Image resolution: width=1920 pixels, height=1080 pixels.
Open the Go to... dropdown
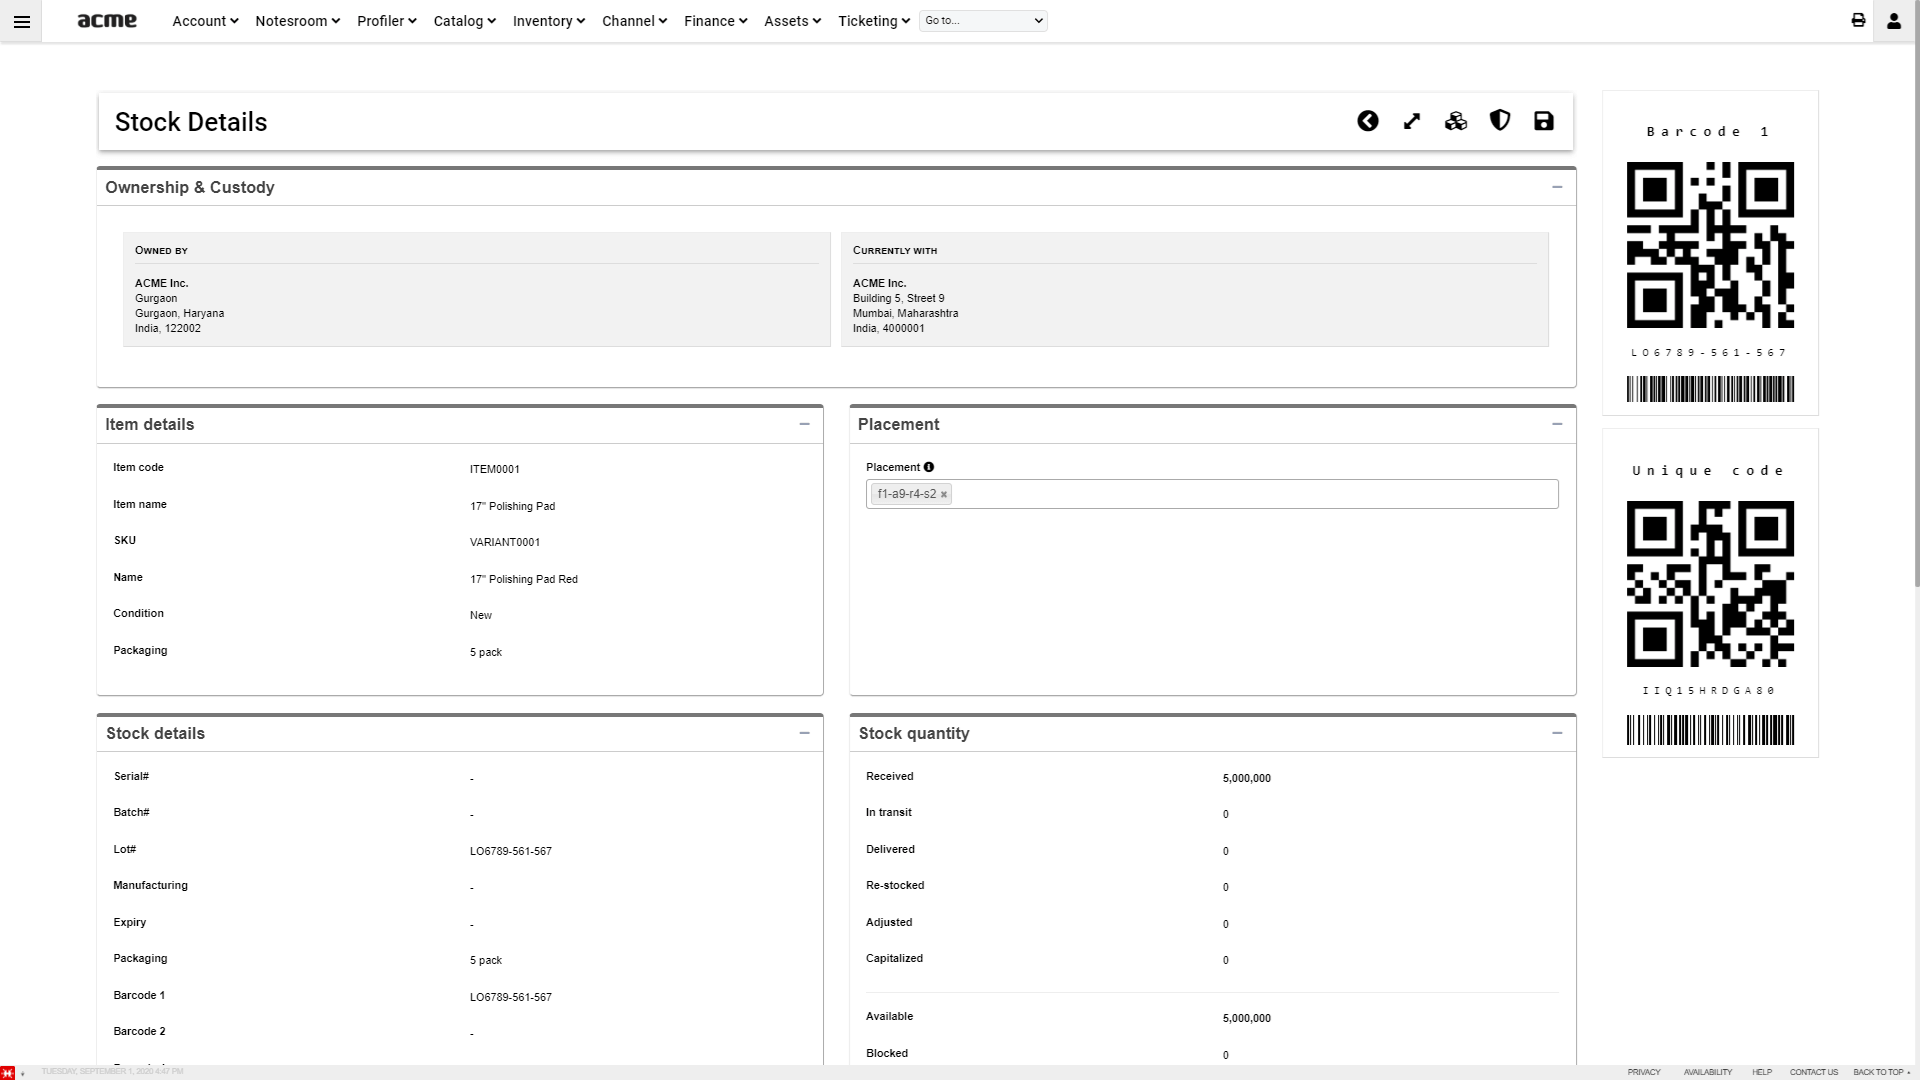pyautogui.click(x=983, y=21)
